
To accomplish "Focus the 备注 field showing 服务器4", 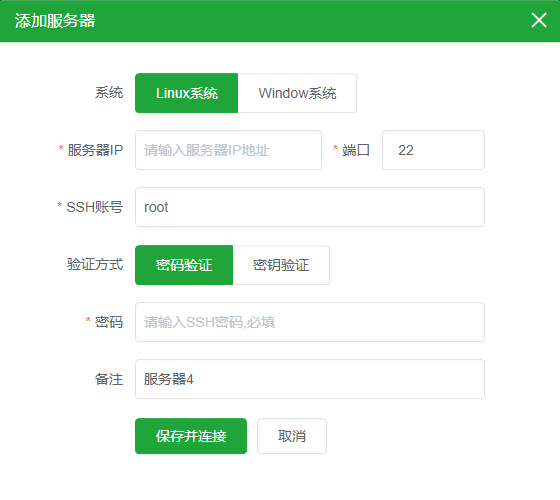I will coord(310,379).
